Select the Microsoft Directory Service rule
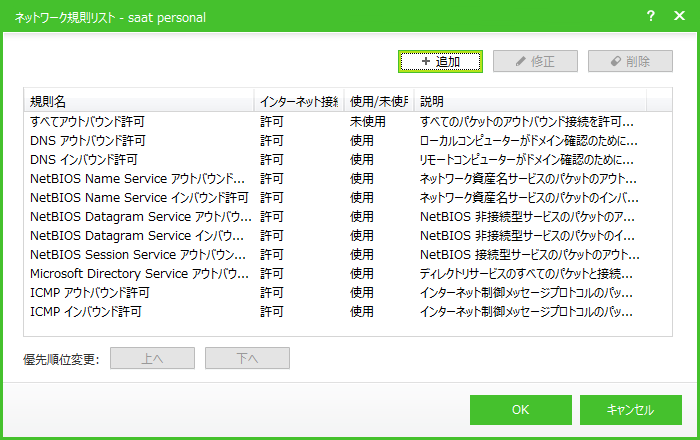Viewport: 700px width, 440px height. (x=348, y=273)
